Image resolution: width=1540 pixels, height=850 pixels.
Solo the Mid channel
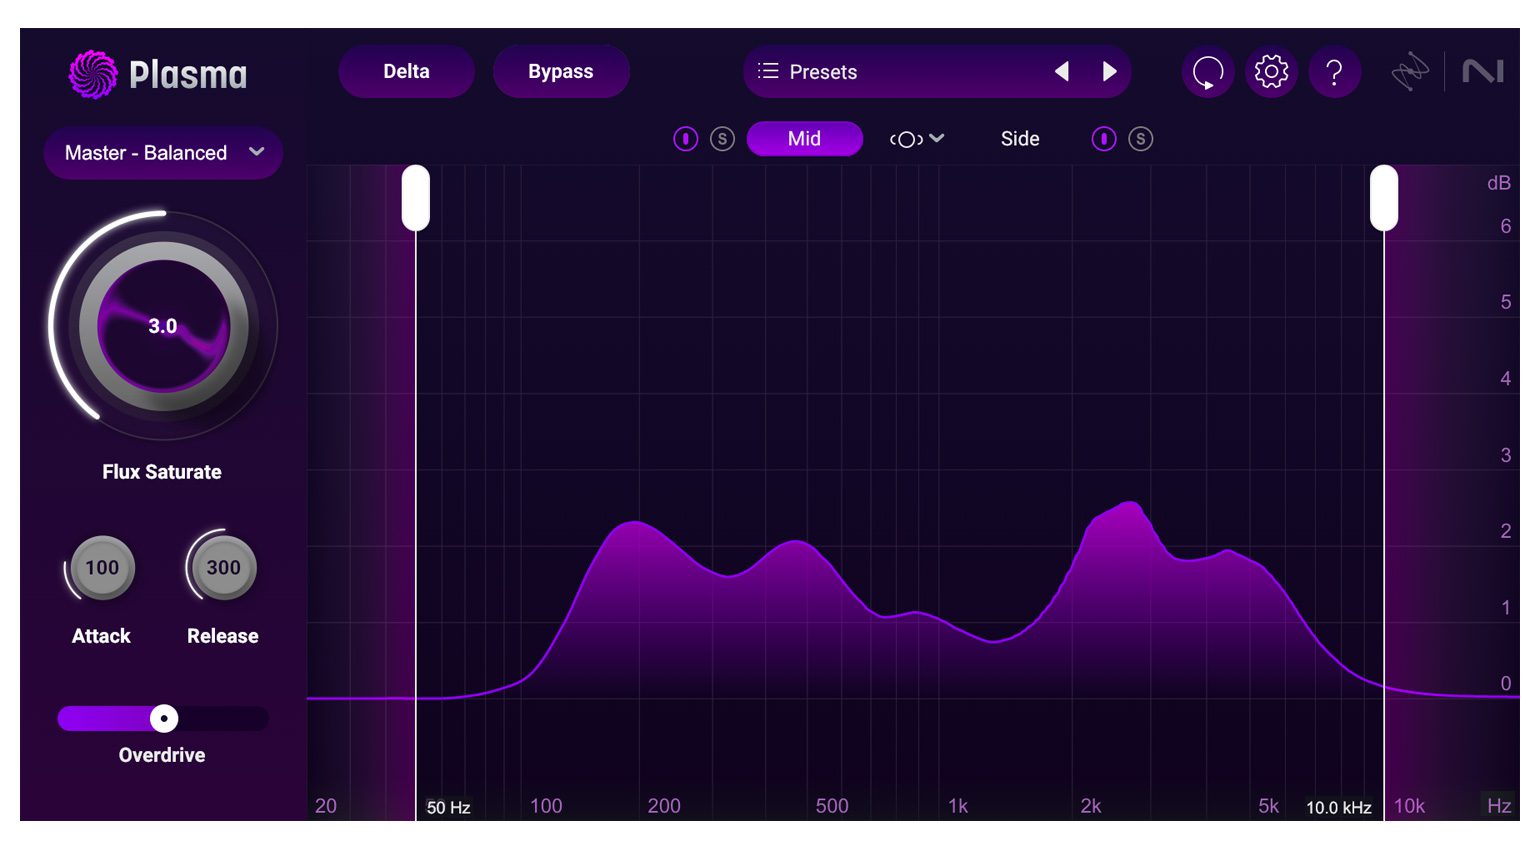click(x=722, y=139)
